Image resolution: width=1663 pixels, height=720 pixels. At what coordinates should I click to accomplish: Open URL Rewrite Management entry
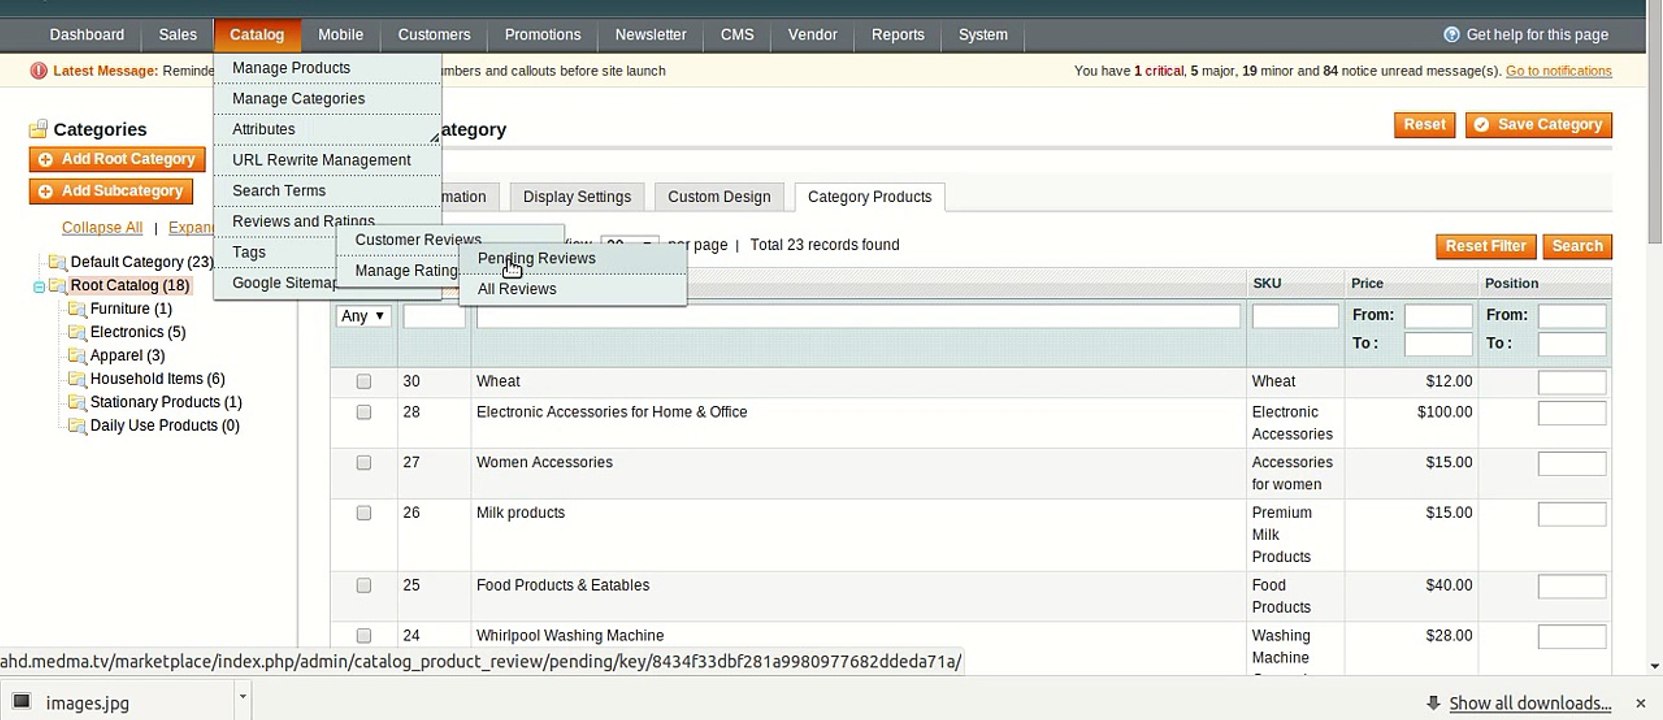tap(327, 160)
